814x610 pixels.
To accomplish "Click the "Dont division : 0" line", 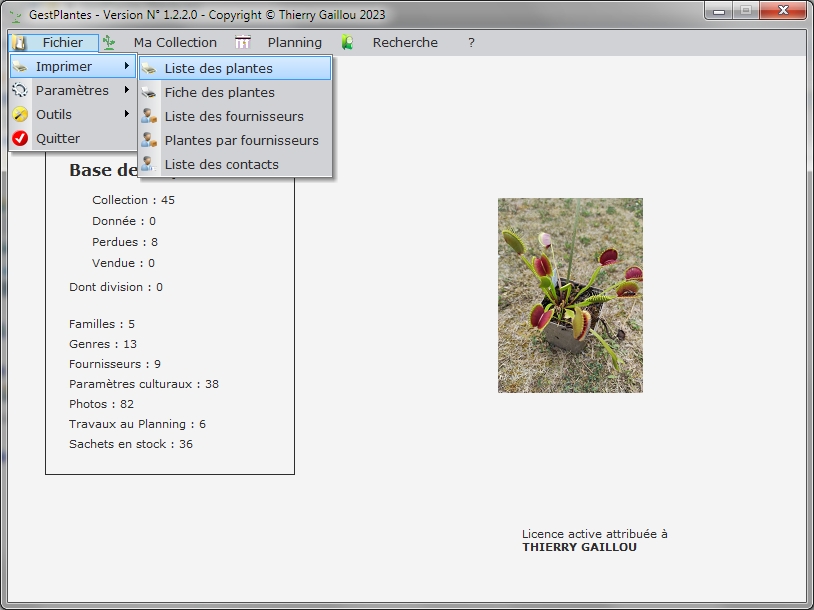I will point(116,287).
